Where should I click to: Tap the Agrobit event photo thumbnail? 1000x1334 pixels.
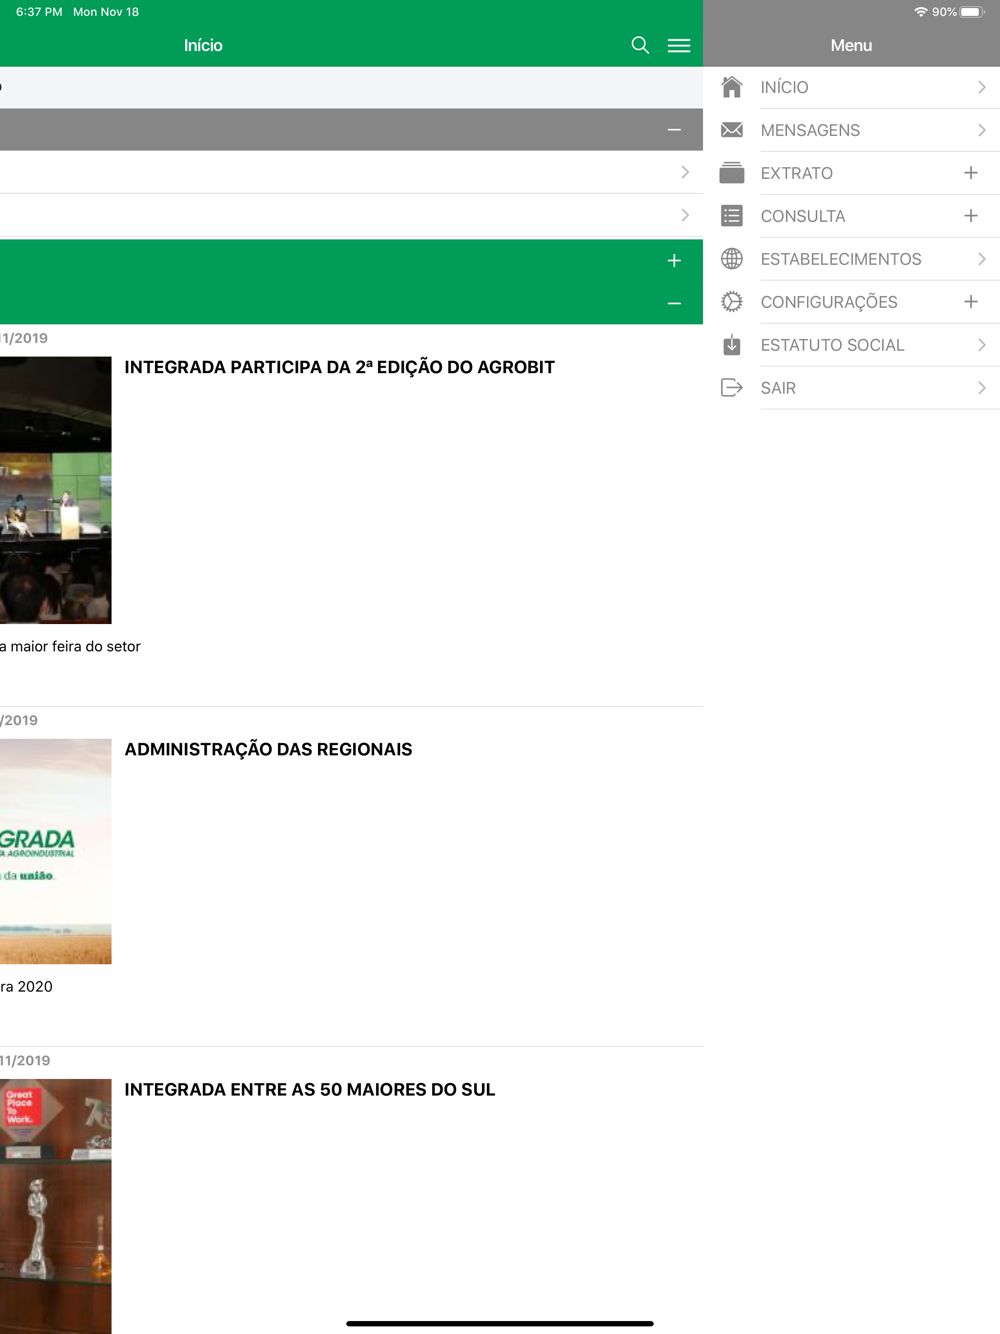[56, 490]
